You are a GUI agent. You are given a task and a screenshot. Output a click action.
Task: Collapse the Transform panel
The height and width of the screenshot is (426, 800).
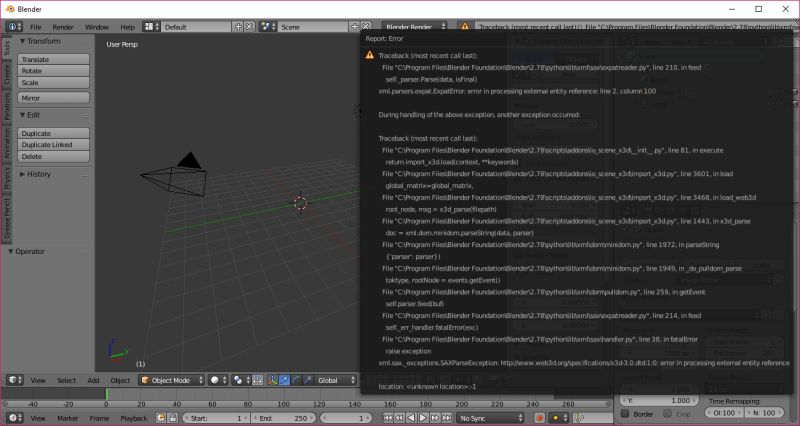click(22, 41)
